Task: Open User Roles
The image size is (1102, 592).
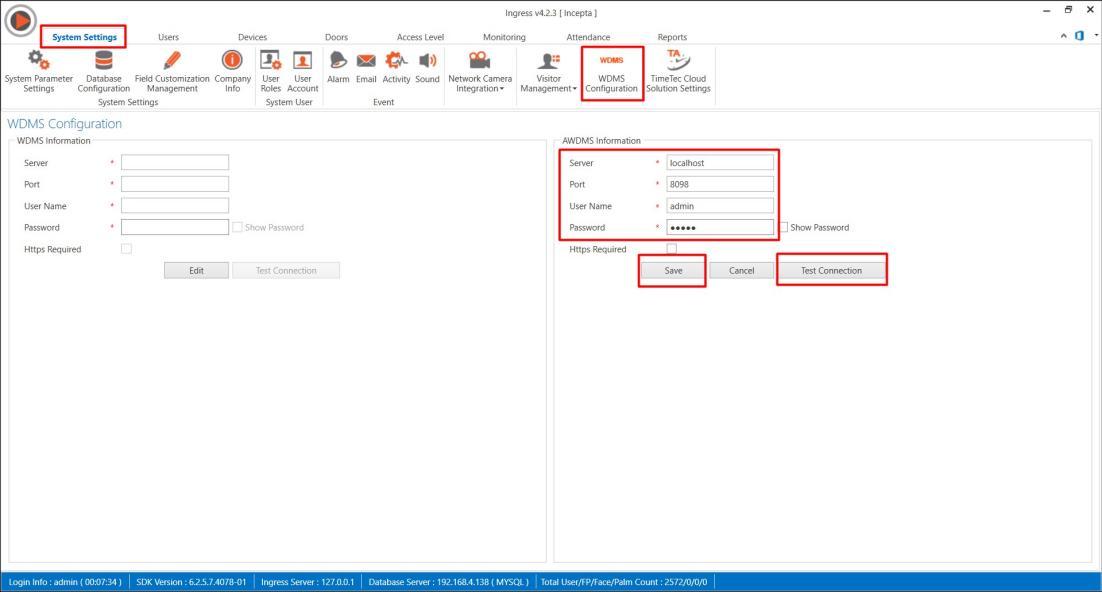Action: tap(271, 71)
